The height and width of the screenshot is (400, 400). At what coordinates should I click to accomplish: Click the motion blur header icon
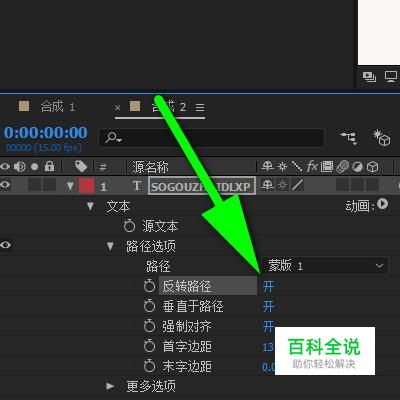click(x=342, y=166)
